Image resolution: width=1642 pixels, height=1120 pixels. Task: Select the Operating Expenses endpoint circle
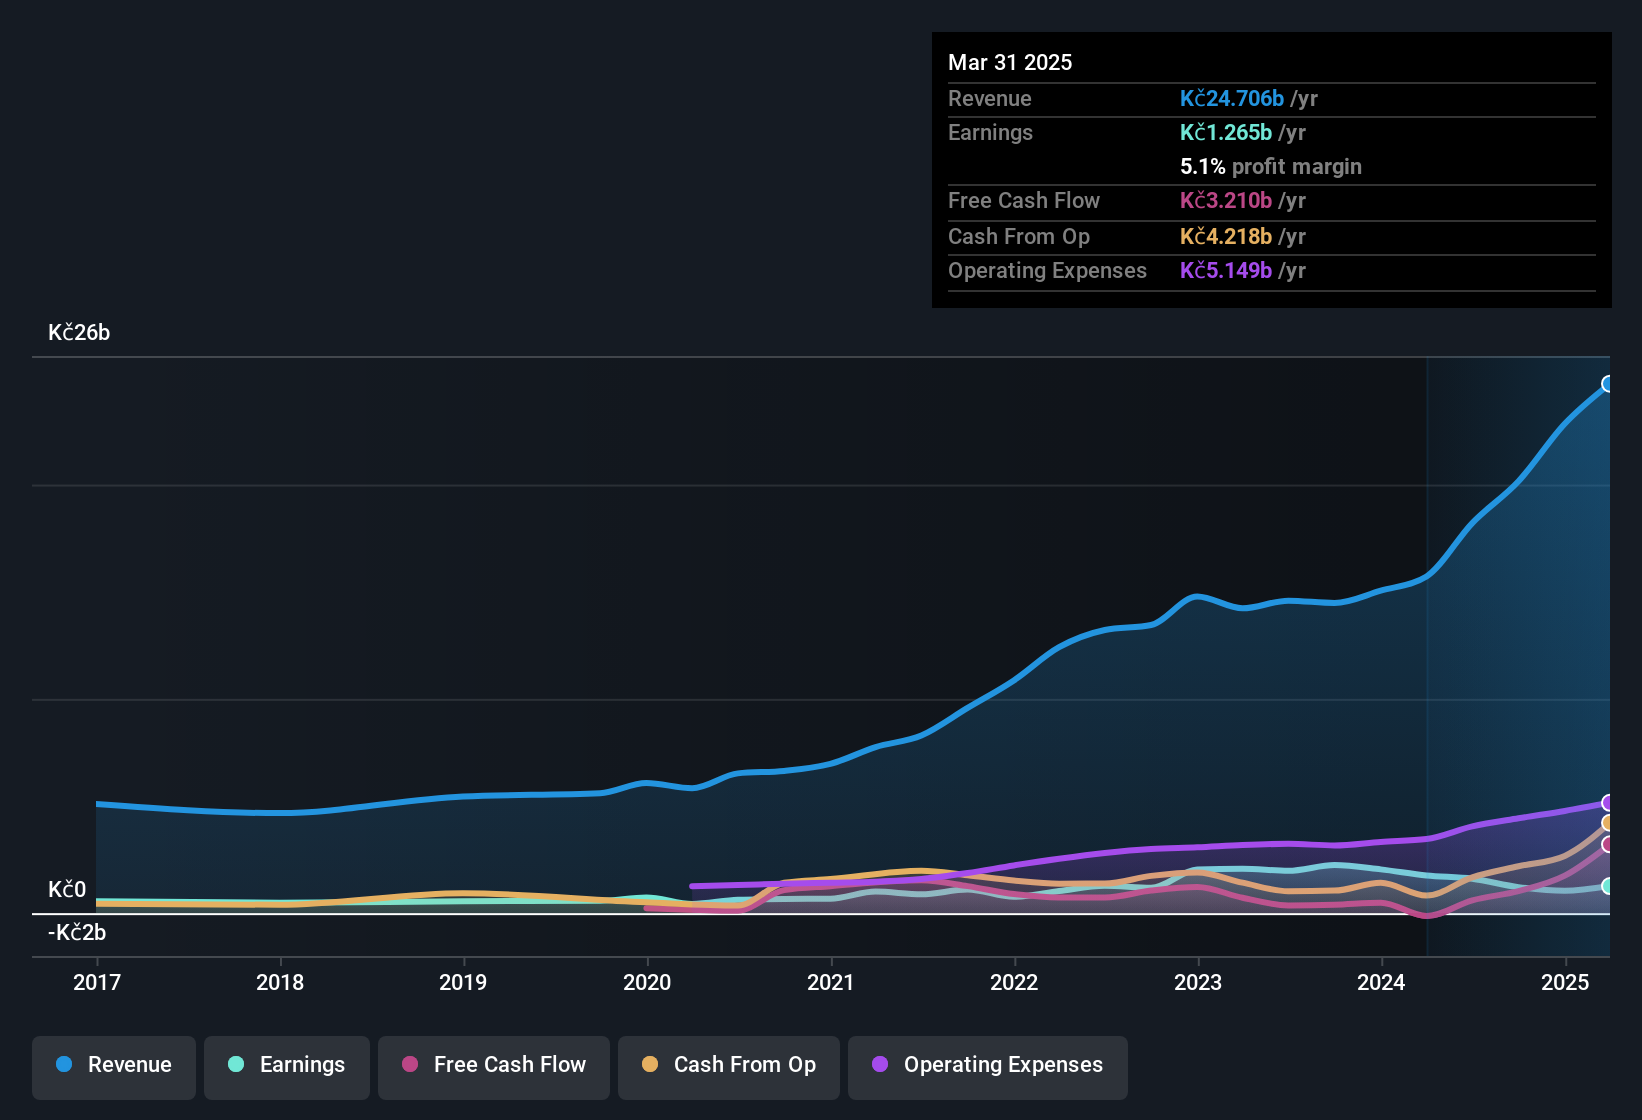coord(1608,803)
